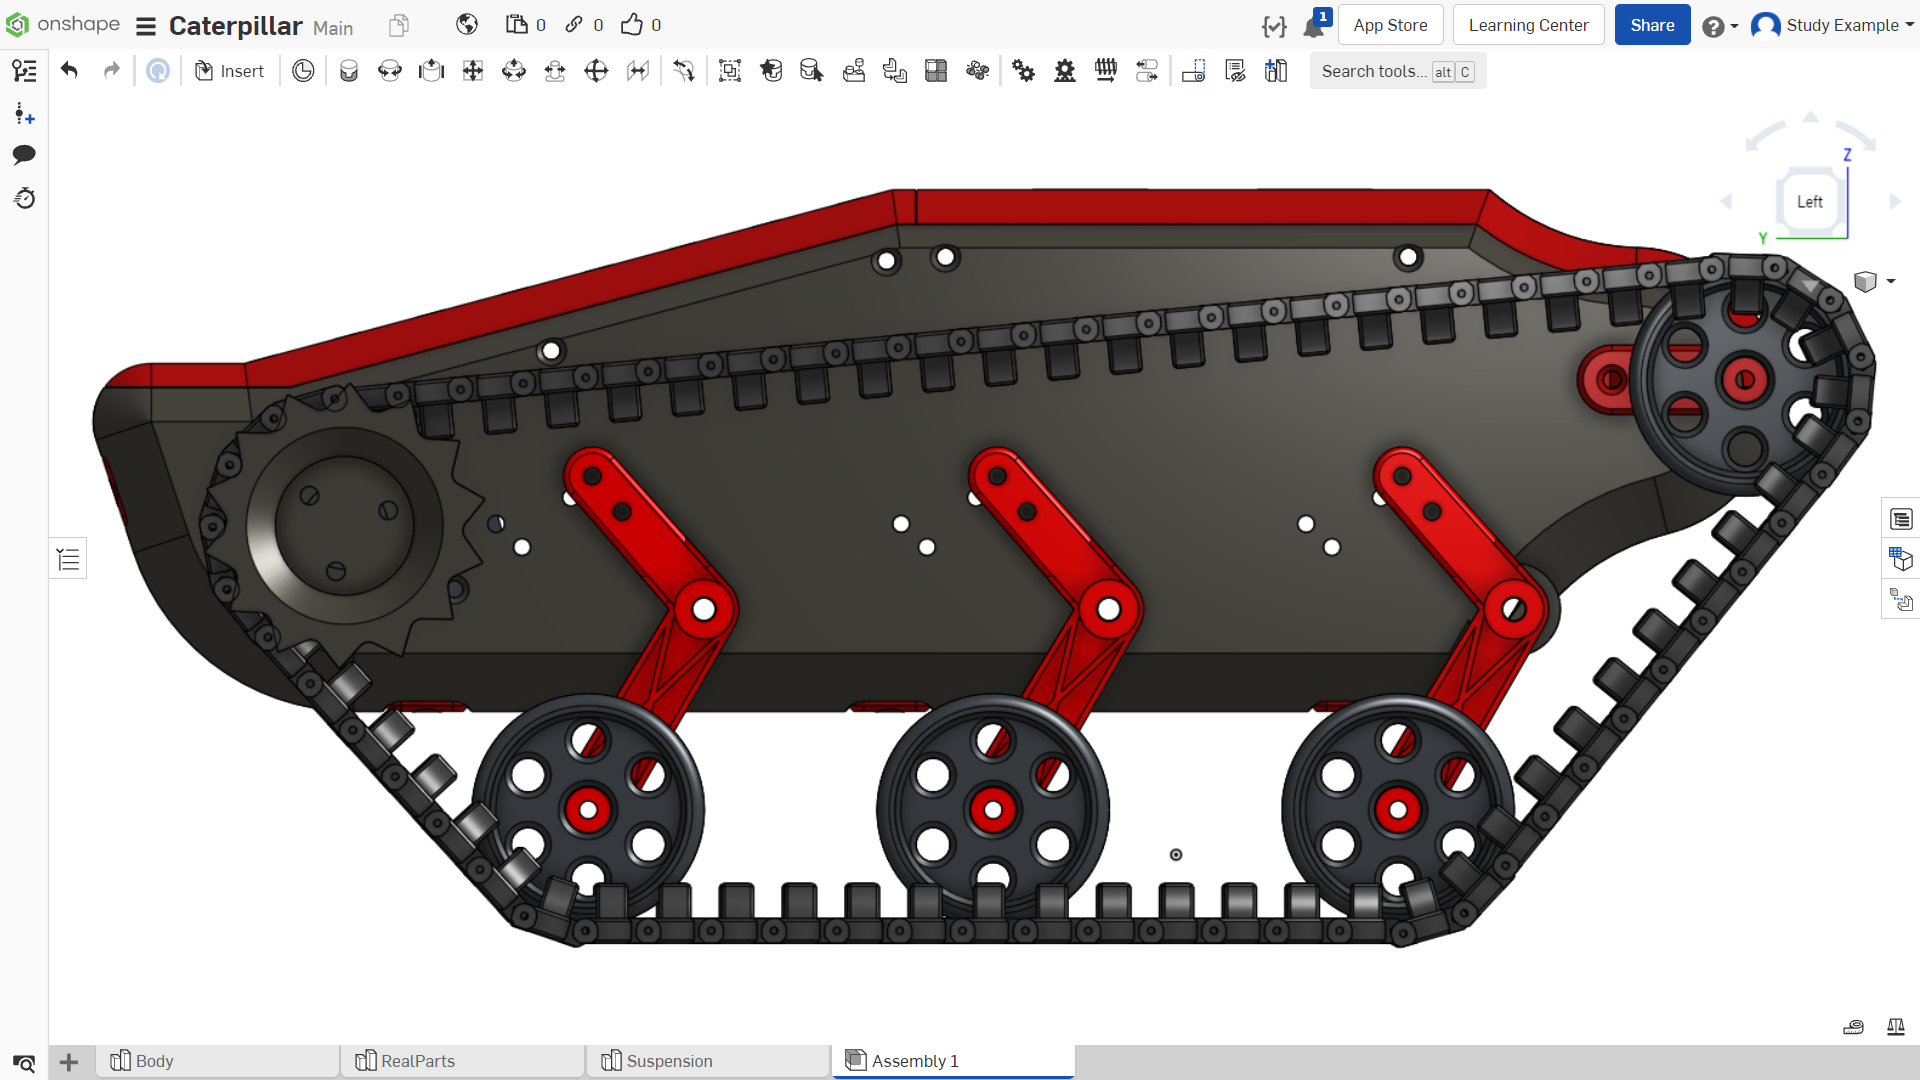The width and height of the screenshot is (1920, 1080).
Task: Expand the help question mark menu
Action: 1720,26
